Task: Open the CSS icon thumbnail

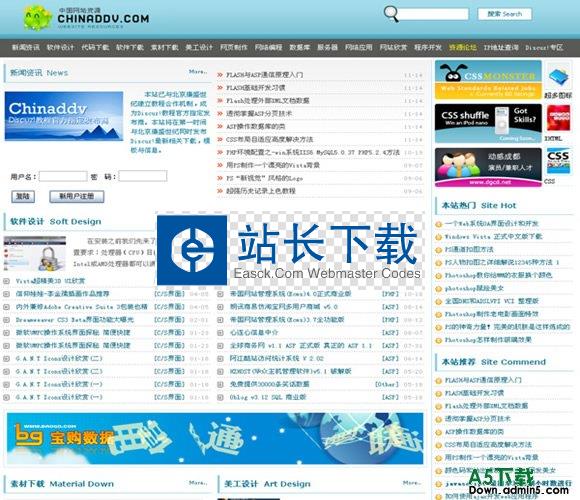Action: tap(558, 162)
